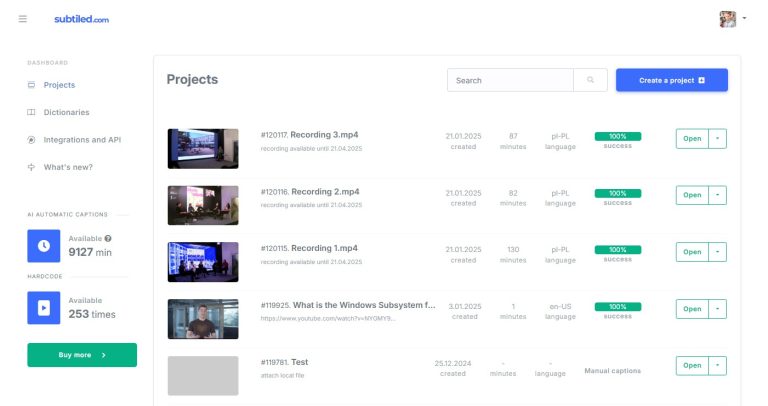Expand dropdown next to Open for Recording 1.mp4

[x=718, y=252]
